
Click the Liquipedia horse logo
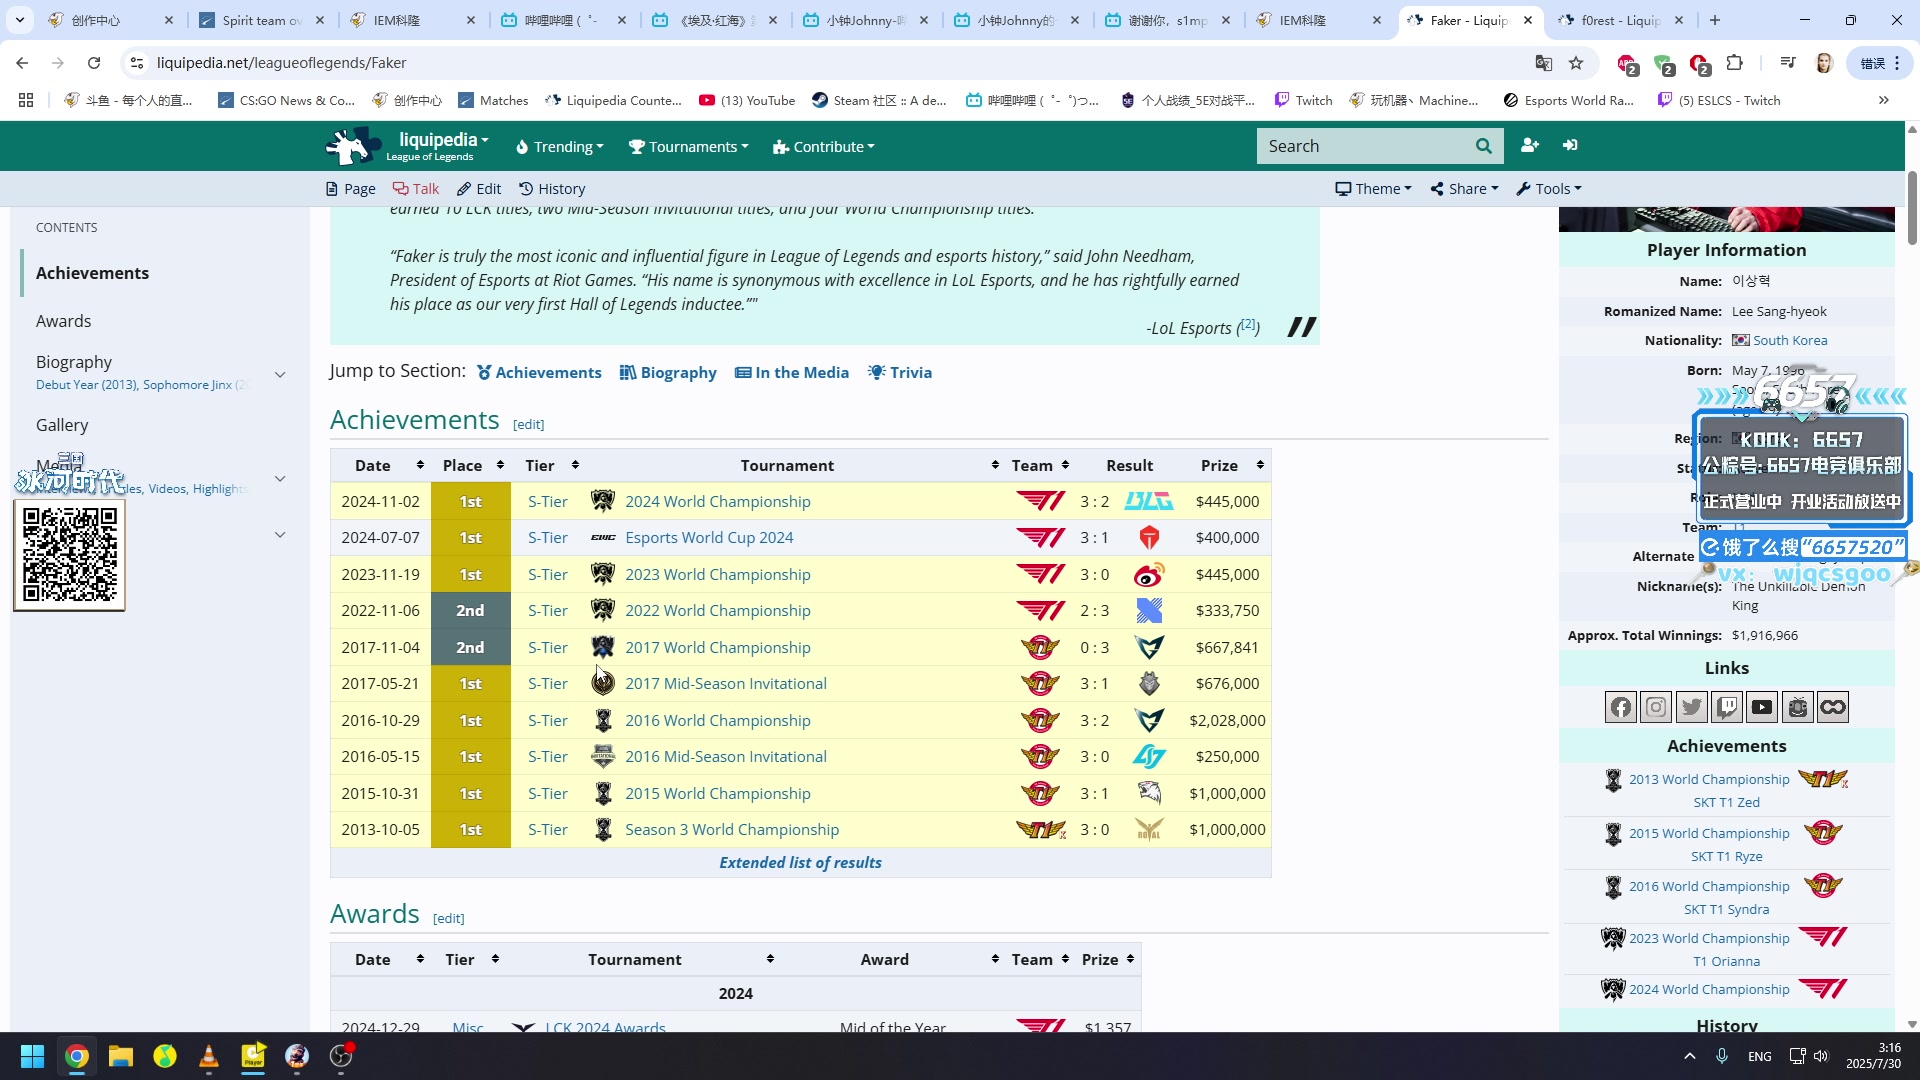tap(352, 146)
